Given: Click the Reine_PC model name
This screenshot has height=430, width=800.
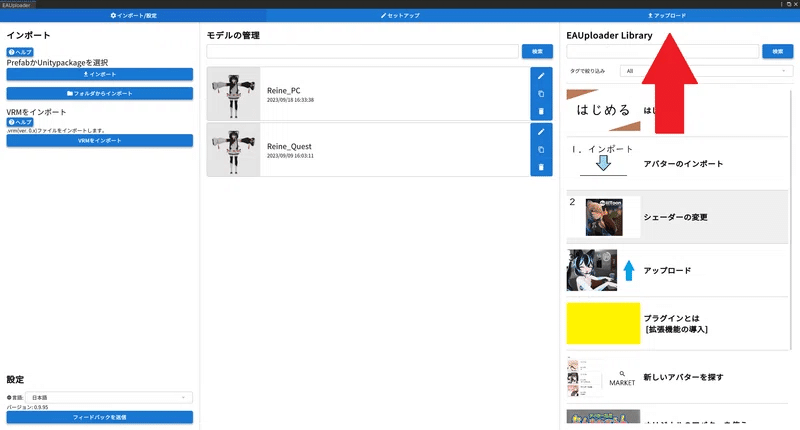Looking at the screenshot, I should tap(284, 90).
